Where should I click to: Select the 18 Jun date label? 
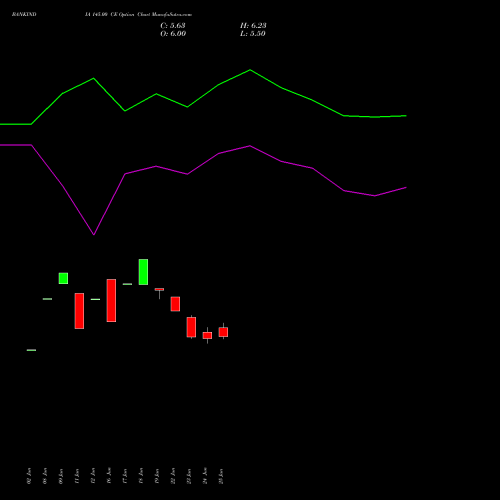141,476
